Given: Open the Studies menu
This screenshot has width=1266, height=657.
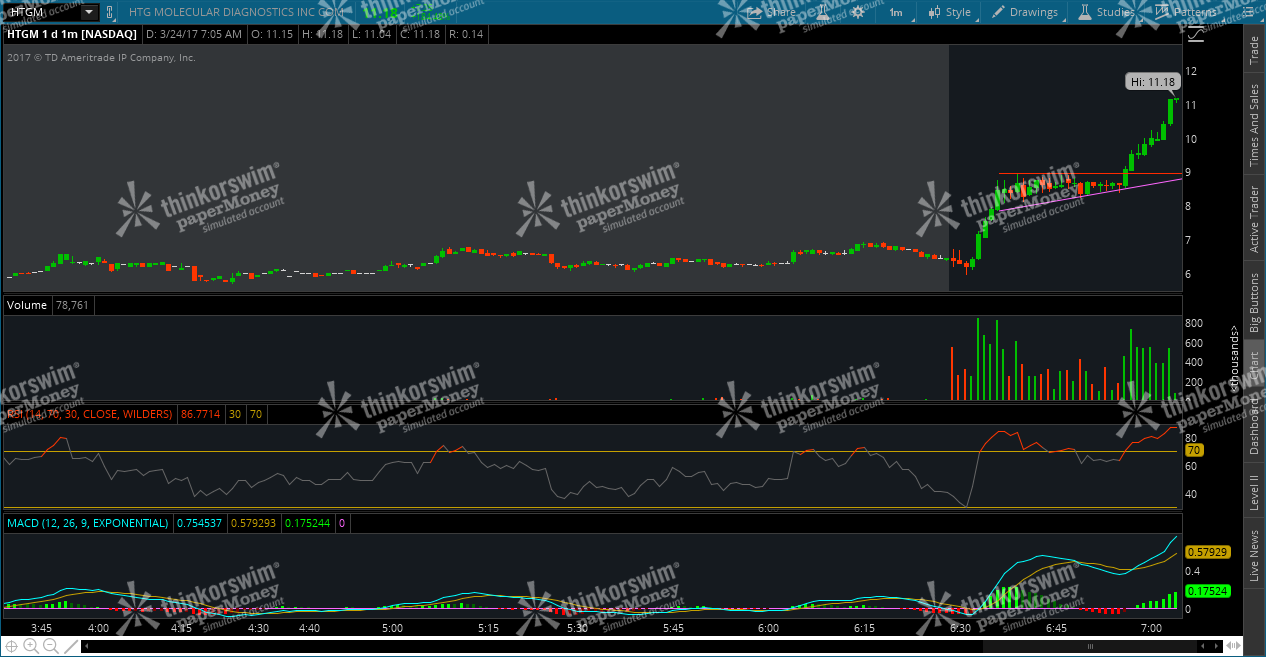Looking at the screenshot, I should pos(1107,12).
